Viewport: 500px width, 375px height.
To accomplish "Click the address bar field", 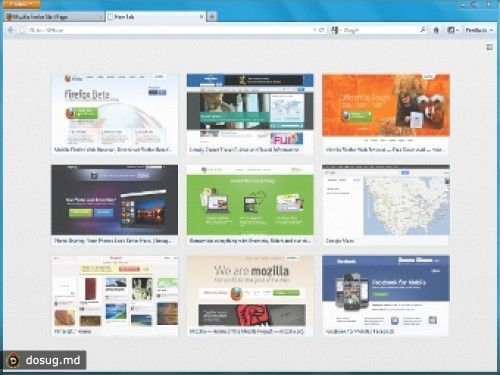I will [x=169, y=30].
